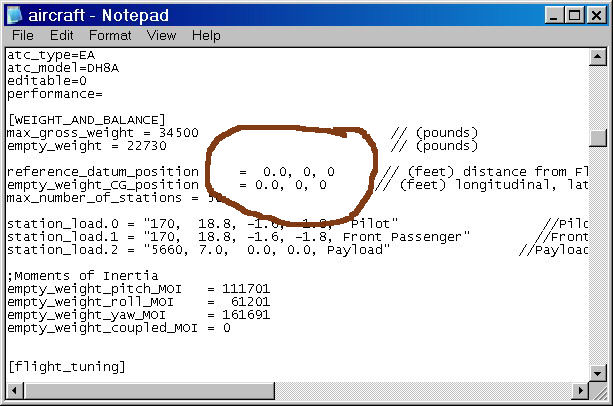Image resolution: width=613 pixels, height=406 pixels.
Task: Click the horizontal scrollbar right arrow
Action: tap(580, 391)
